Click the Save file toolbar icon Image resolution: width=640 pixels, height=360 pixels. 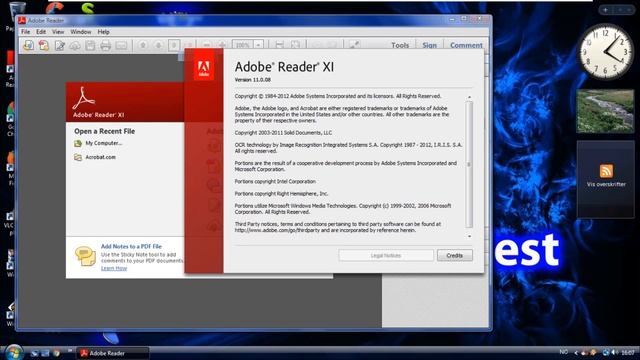[x=90, y=45]
